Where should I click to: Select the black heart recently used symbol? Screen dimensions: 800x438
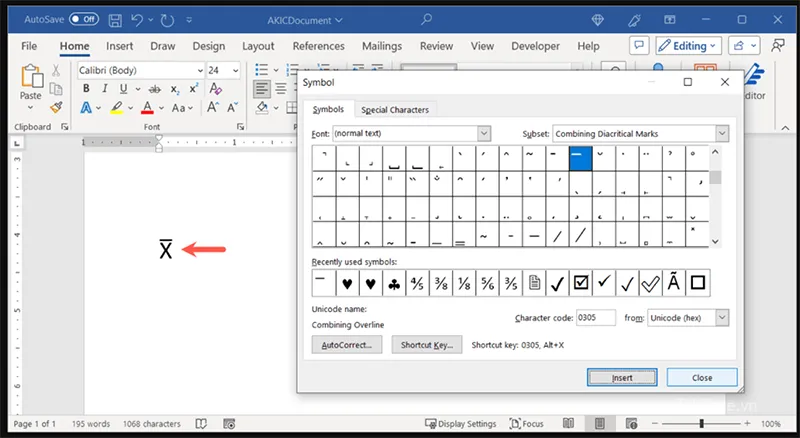click(347, 283)
